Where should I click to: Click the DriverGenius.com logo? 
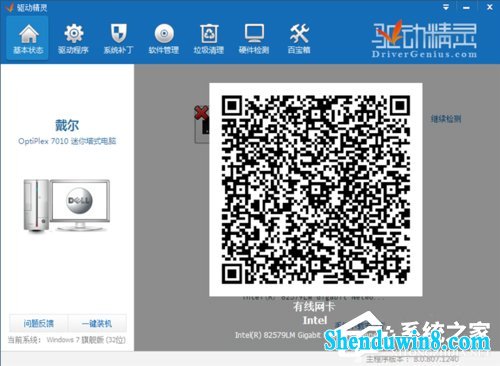point(424,39)
